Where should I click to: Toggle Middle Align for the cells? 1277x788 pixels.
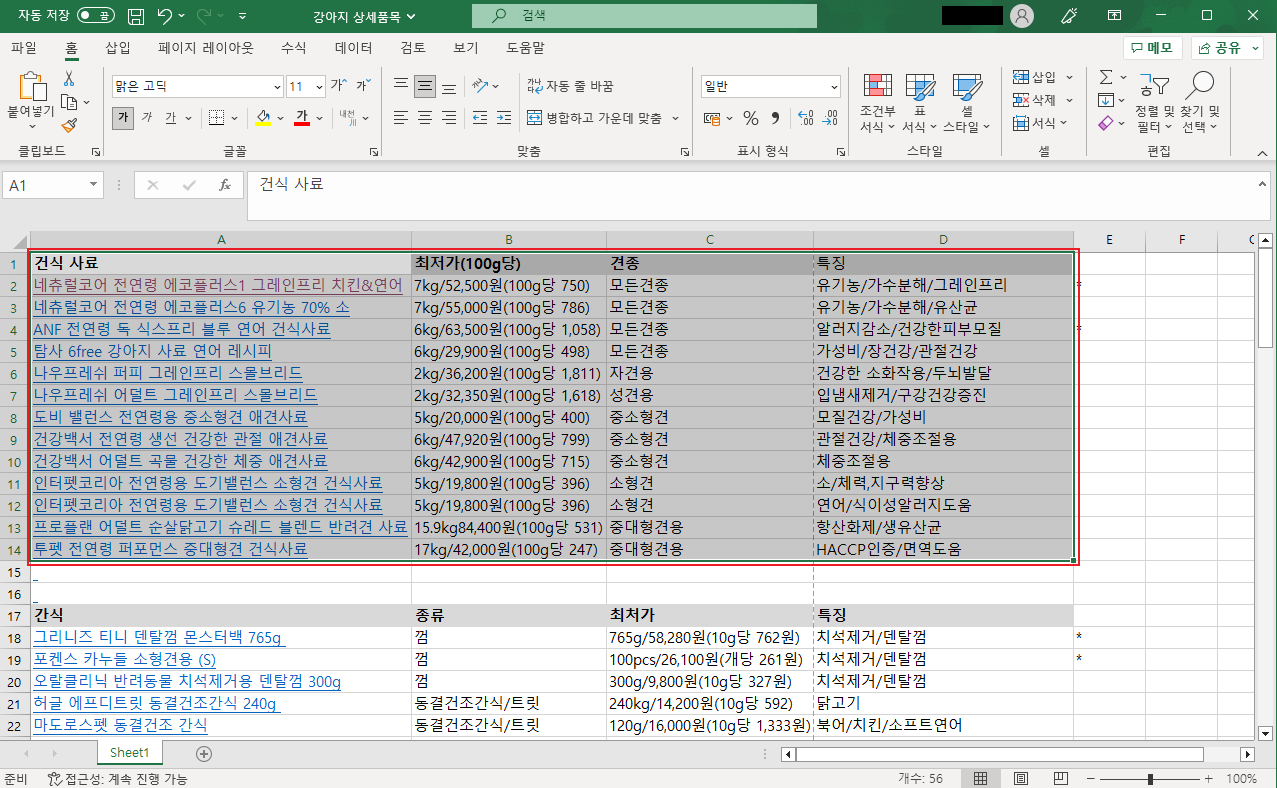coord(425,86)
